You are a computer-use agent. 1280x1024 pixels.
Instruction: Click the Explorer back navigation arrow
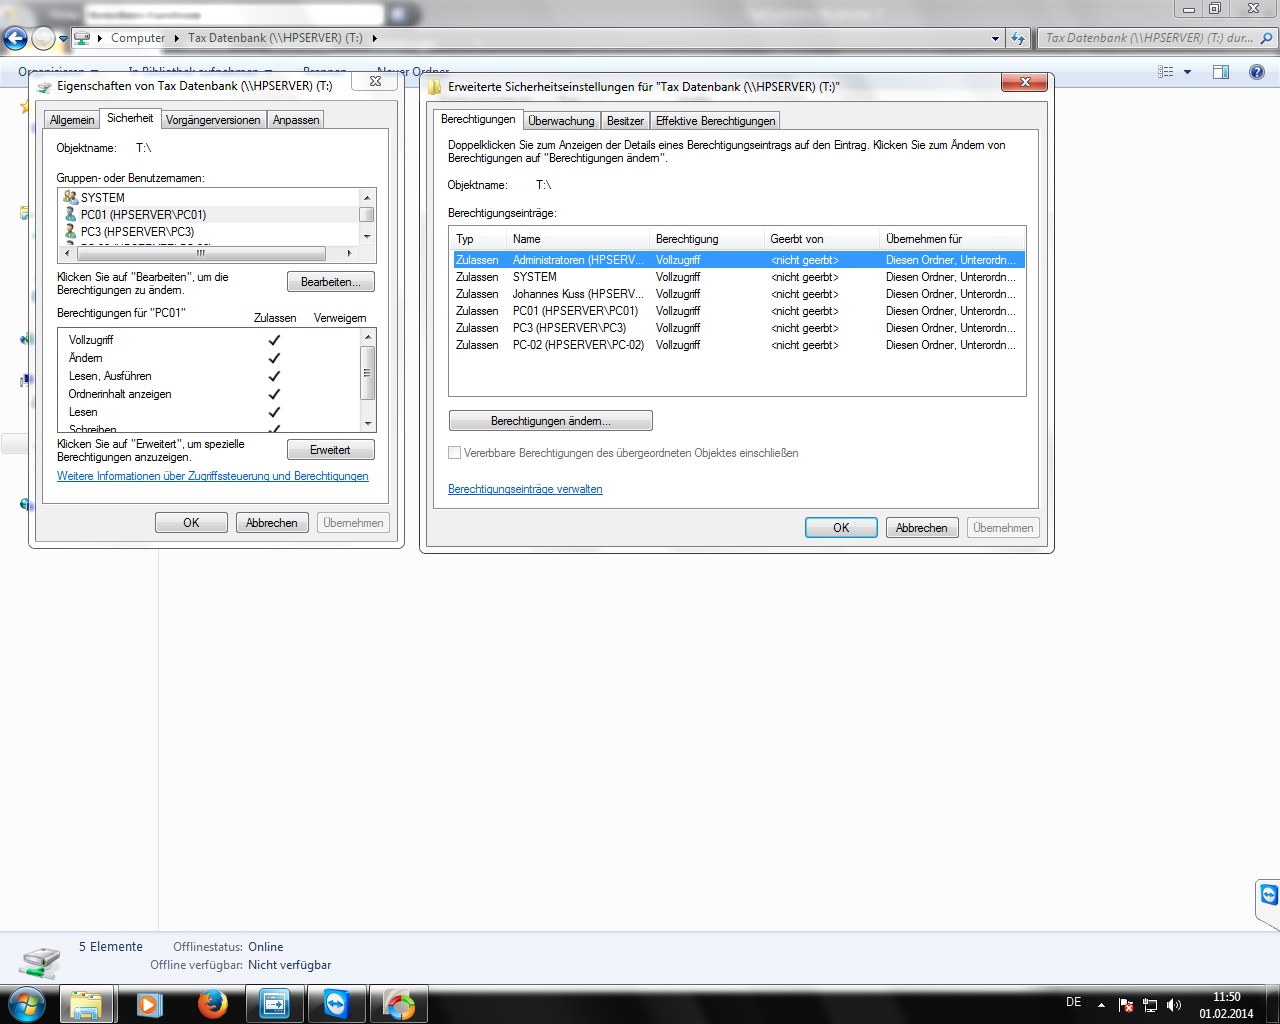pos(15,39)
